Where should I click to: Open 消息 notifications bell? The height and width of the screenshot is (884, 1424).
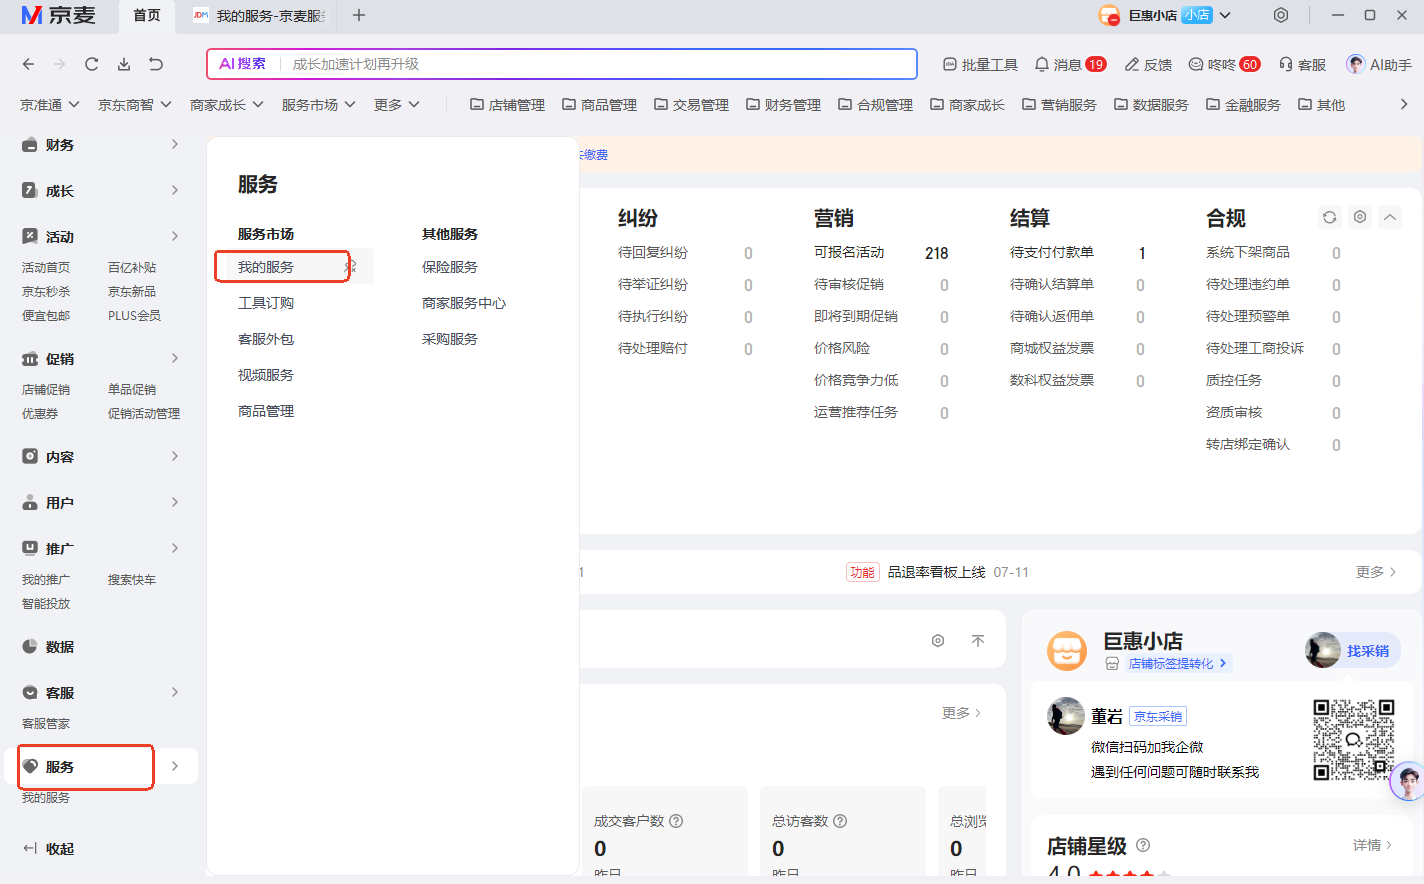point(1070,65)
